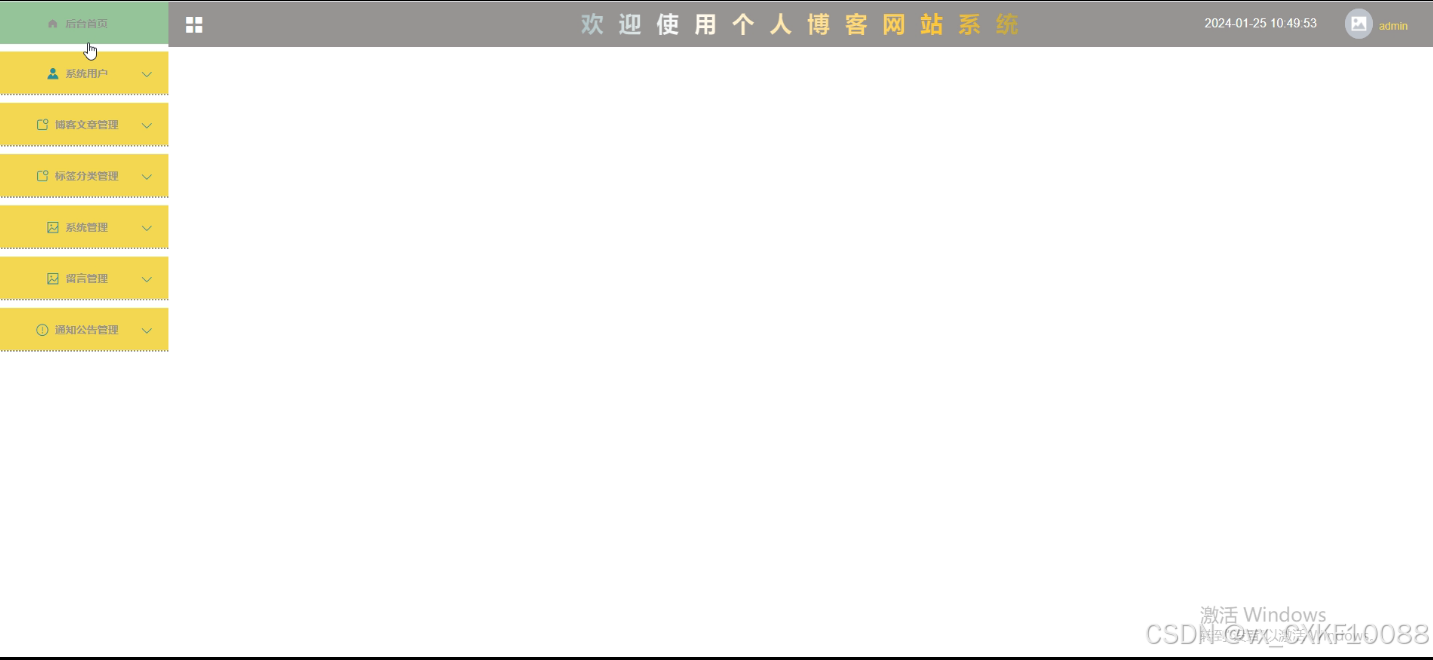Image resolution: width=1433 pixels, height=660 pixels.
Task: Click the icon beside 标签分类管理
Action: (x=42, y=176)
